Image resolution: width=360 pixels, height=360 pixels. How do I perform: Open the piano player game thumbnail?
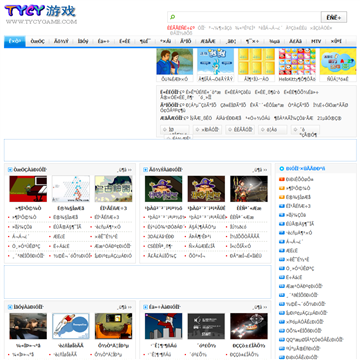[28, 189]
